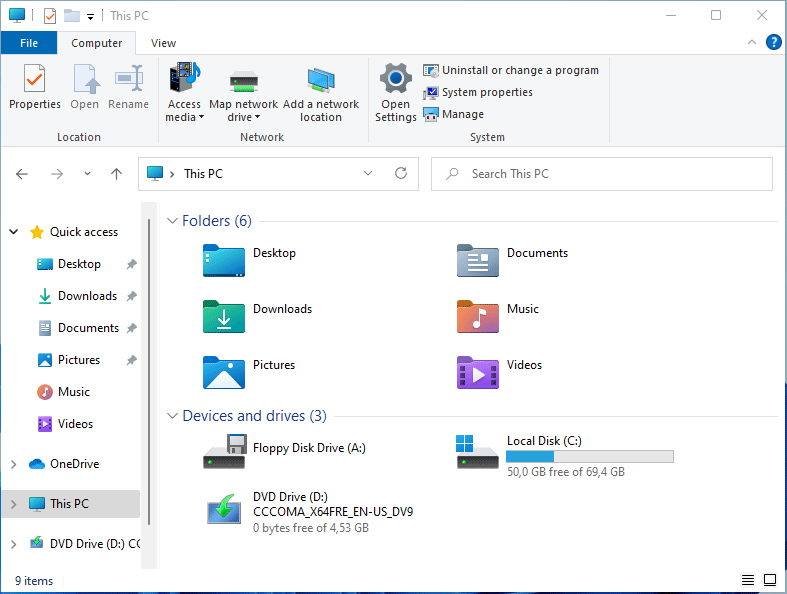Image resolution: width=787 pixels, height=594 pixels.
Task: Open the Access media menu
Action: (x=184, y=92)
